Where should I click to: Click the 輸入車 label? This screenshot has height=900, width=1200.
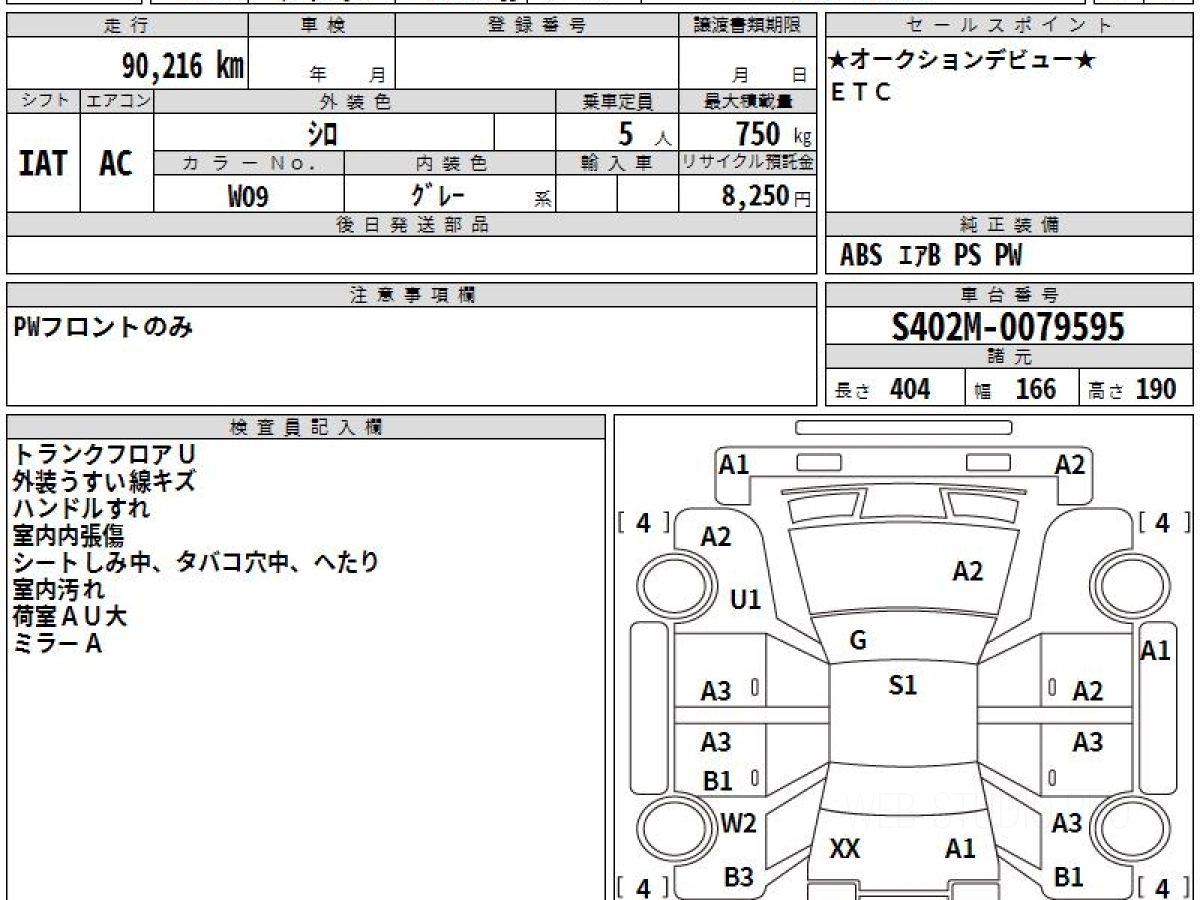coord(617,163)
